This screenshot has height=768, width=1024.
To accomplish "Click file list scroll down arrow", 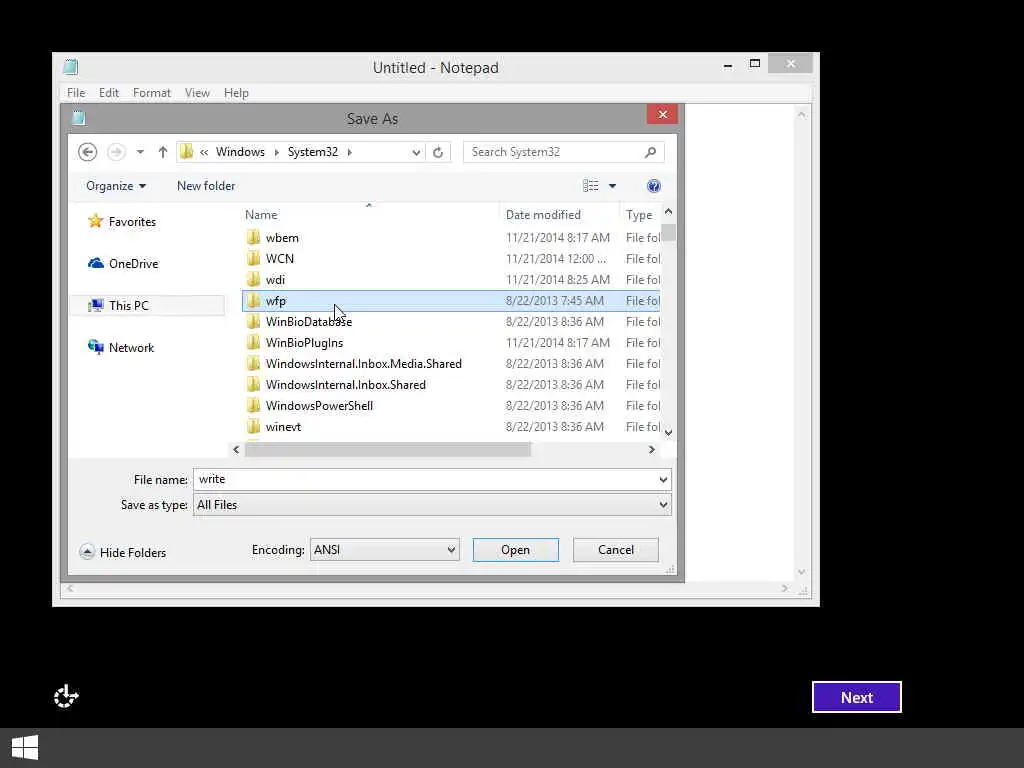I will point(668,432).
